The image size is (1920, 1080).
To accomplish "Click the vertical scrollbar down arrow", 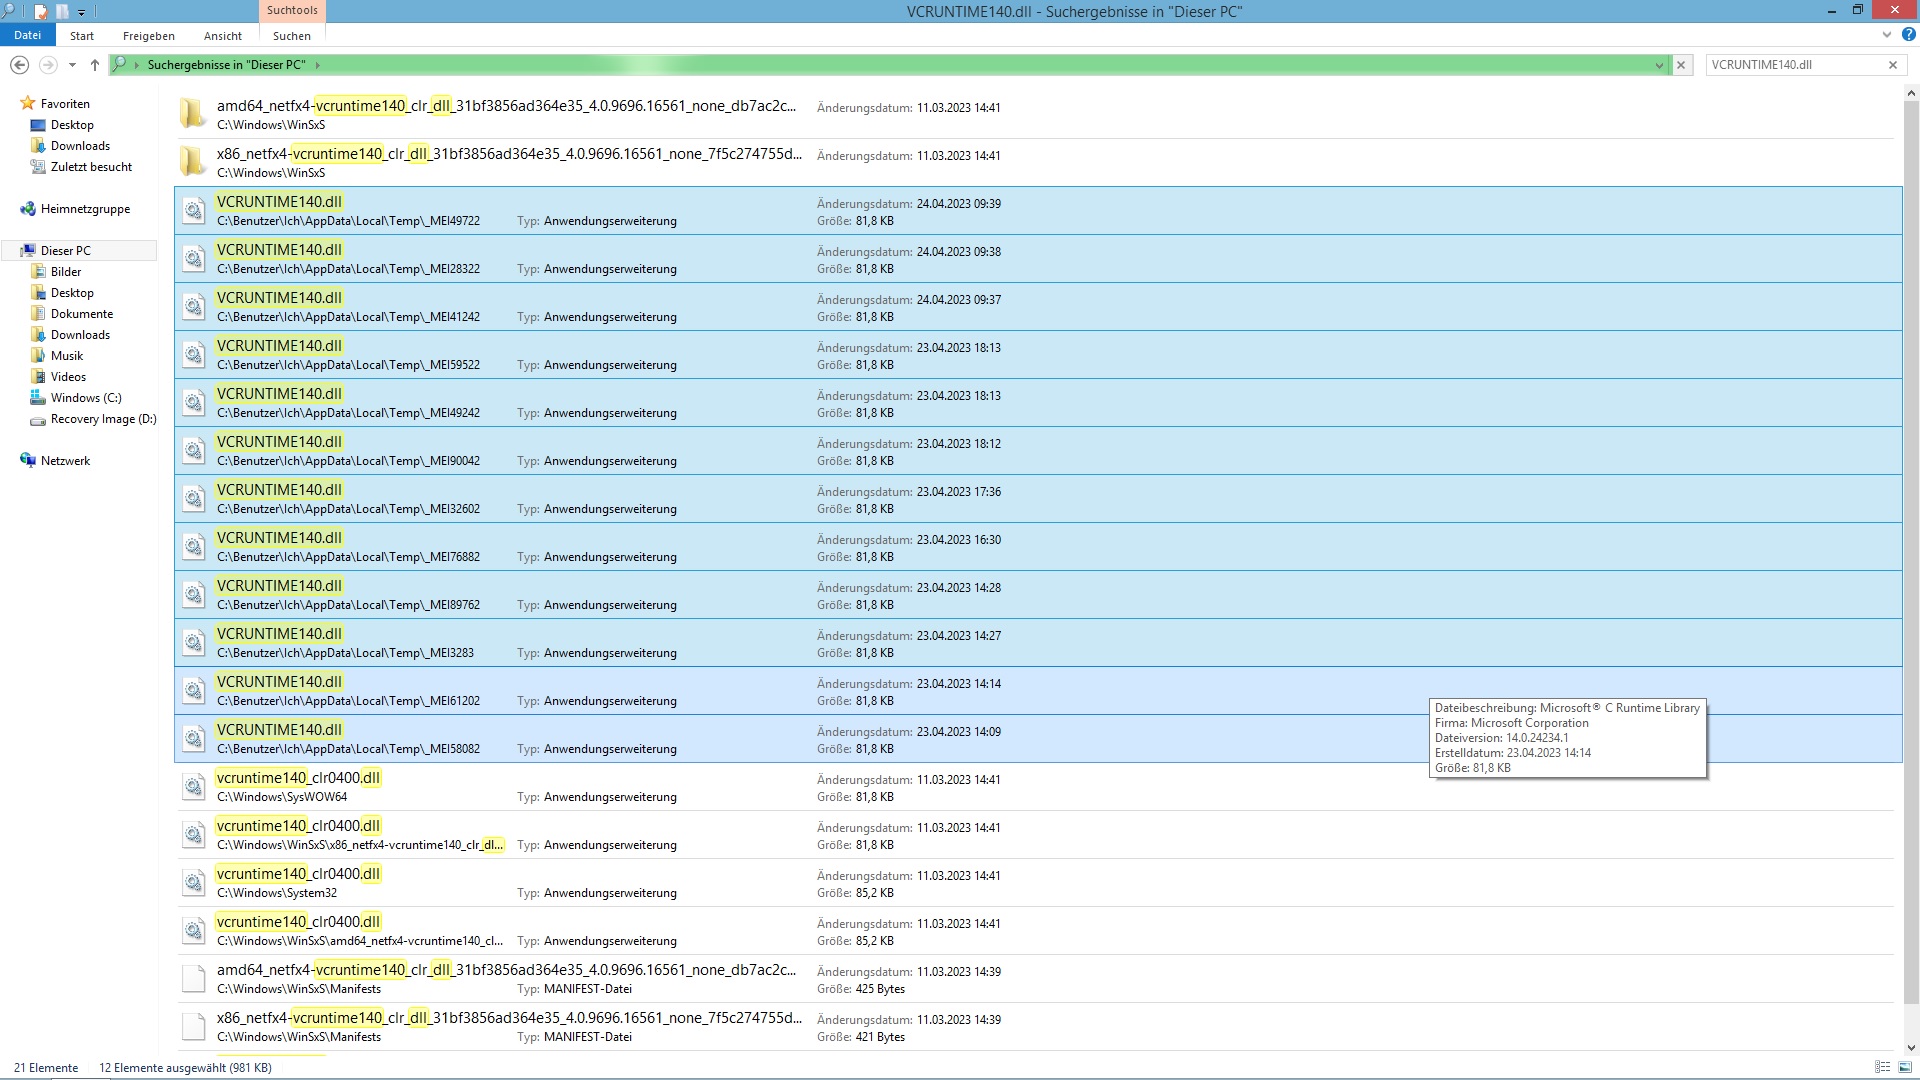I will 1910,1047.
